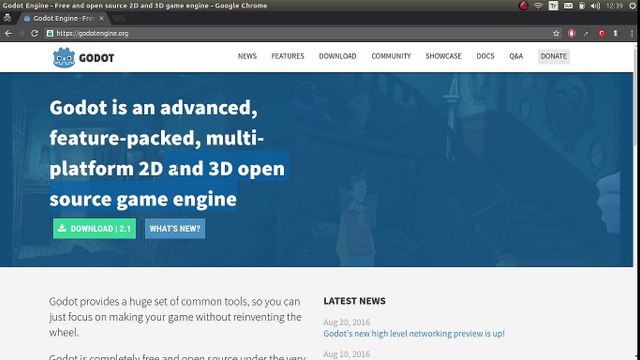Click the person-shaped extension icon in Chrome toolbar

pyautogui.click(x=616, y=33)
